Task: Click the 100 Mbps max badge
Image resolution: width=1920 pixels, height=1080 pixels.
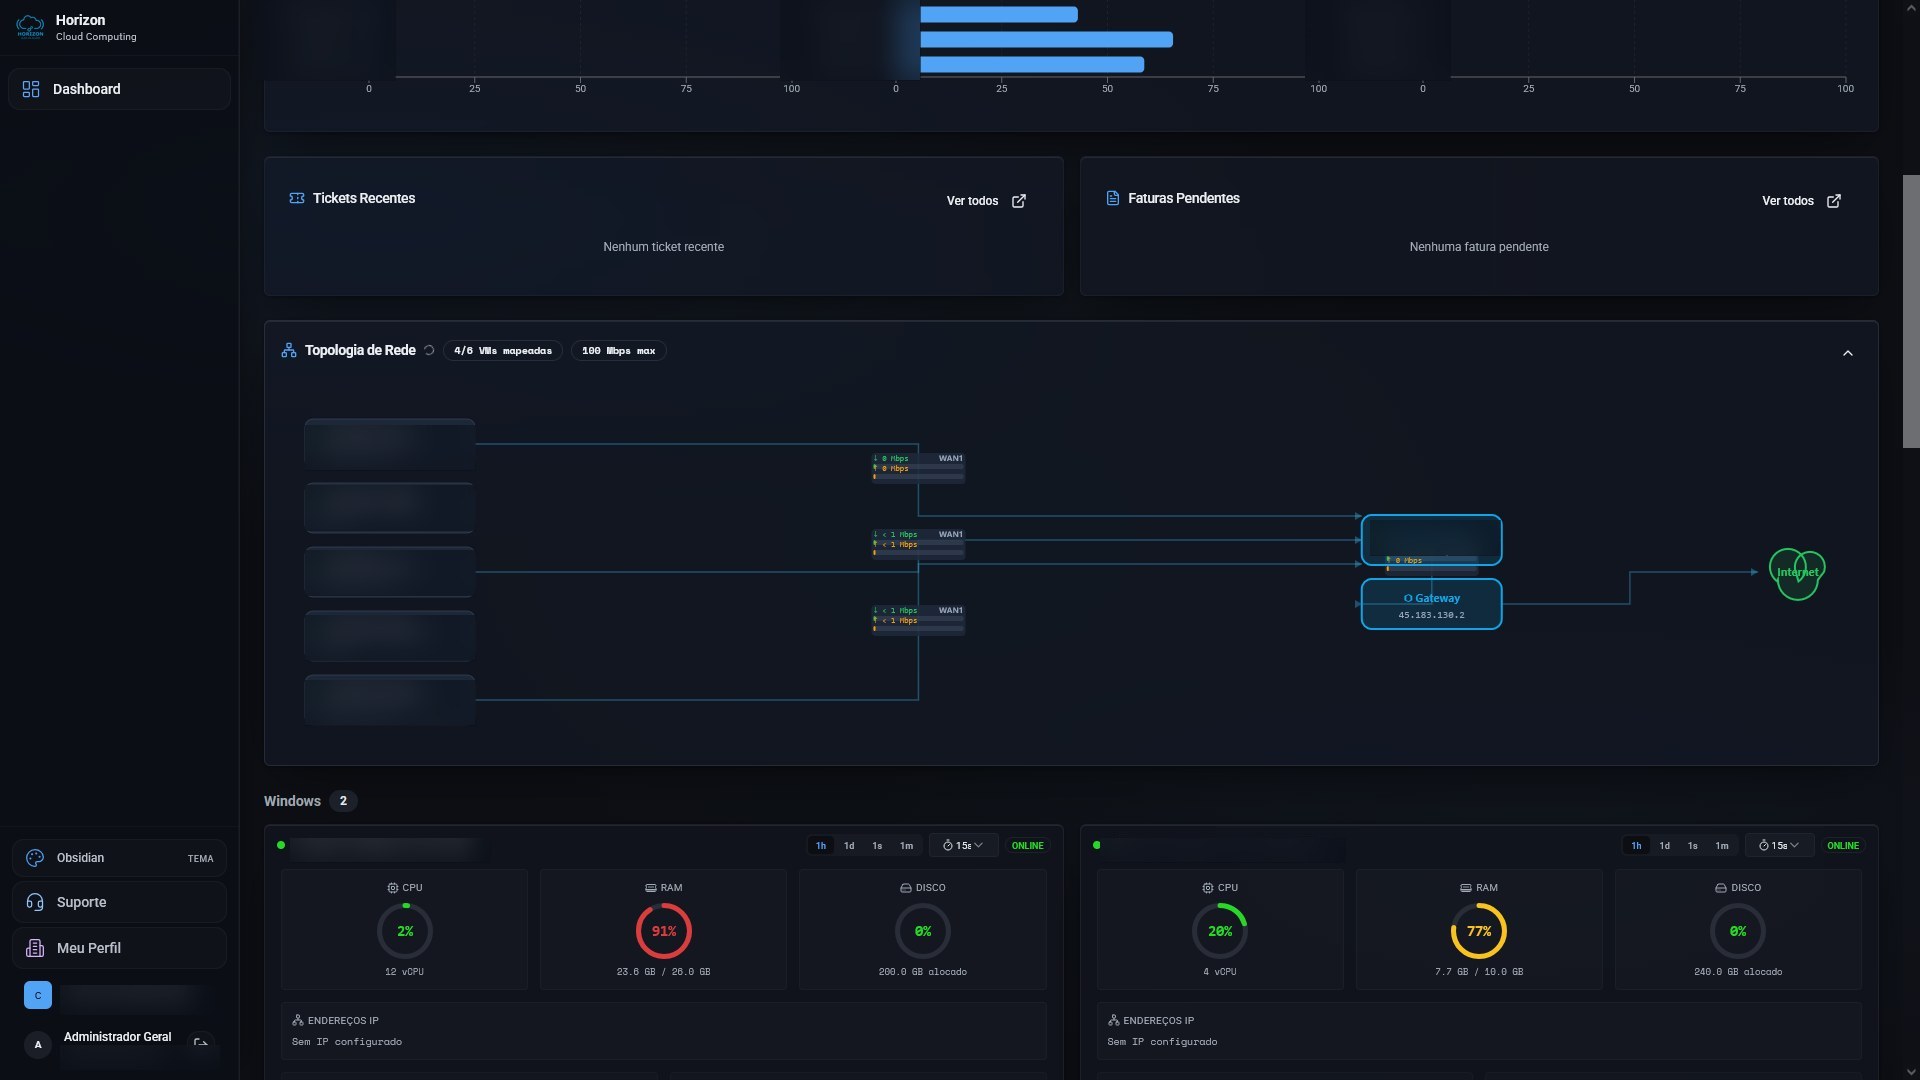Action: (x=619, y=351)
